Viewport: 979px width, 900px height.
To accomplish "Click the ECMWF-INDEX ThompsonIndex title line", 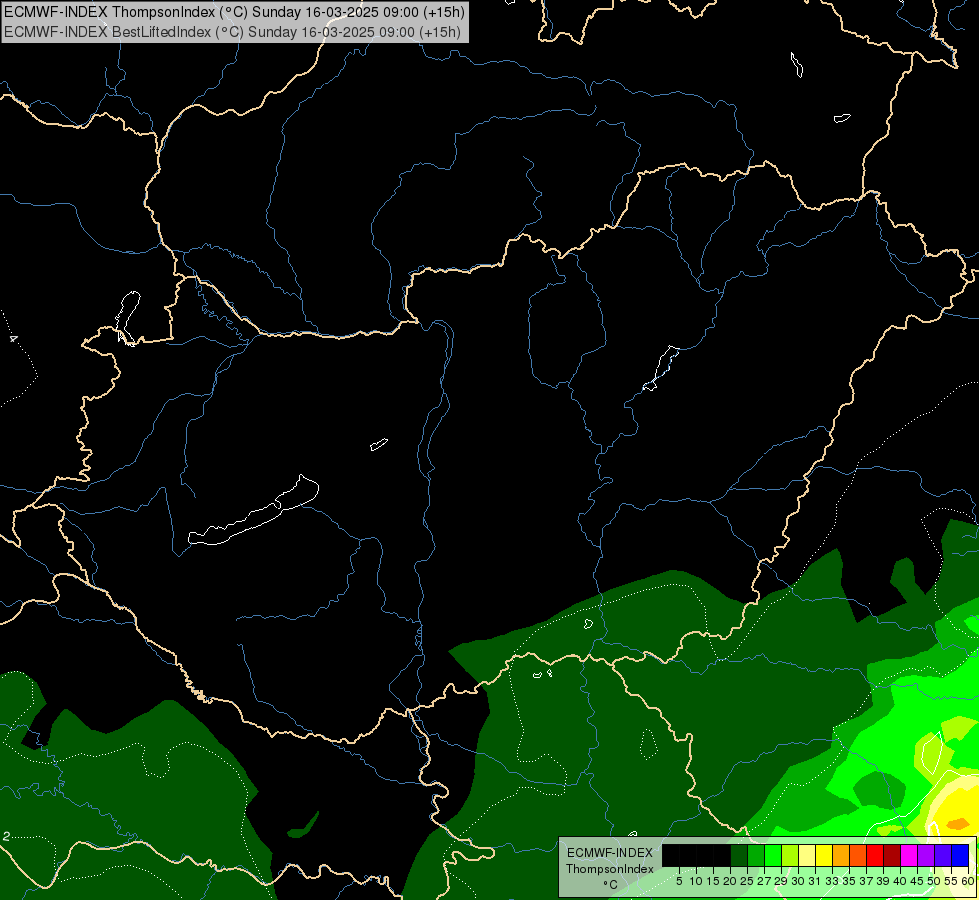I will coord(234,12).
